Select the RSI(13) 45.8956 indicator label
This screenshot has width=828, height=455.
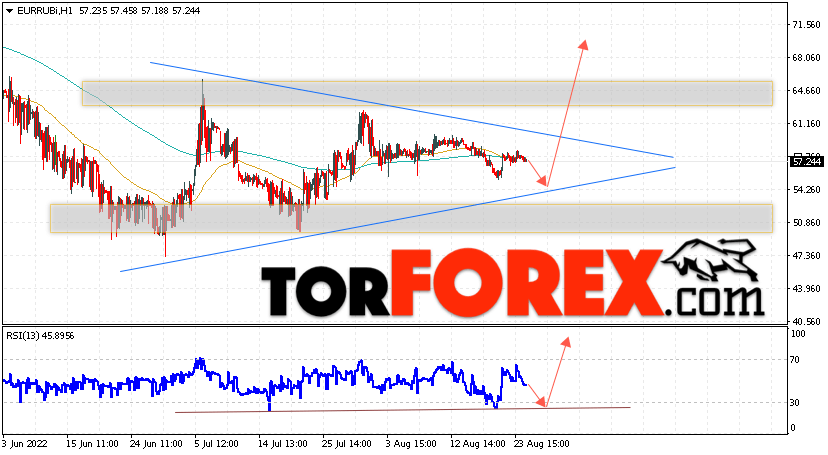click(x=40, y=336)
